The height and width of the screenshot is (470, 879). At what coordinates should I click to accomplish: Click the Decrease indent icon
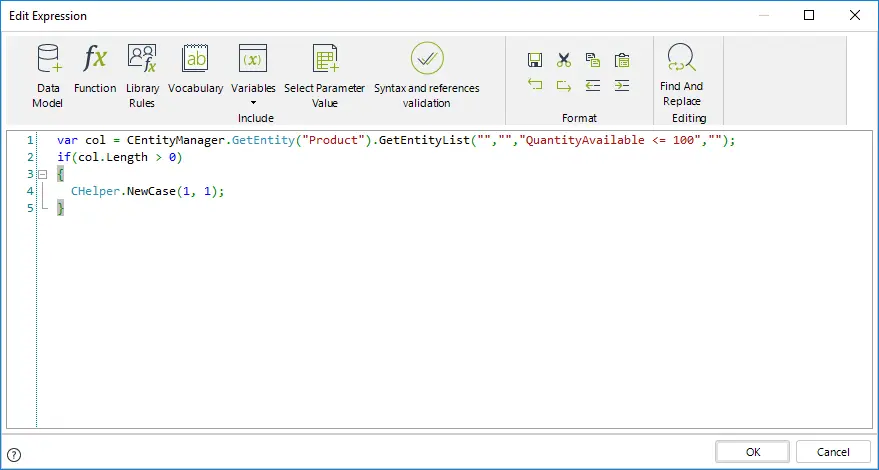[593, 85]
